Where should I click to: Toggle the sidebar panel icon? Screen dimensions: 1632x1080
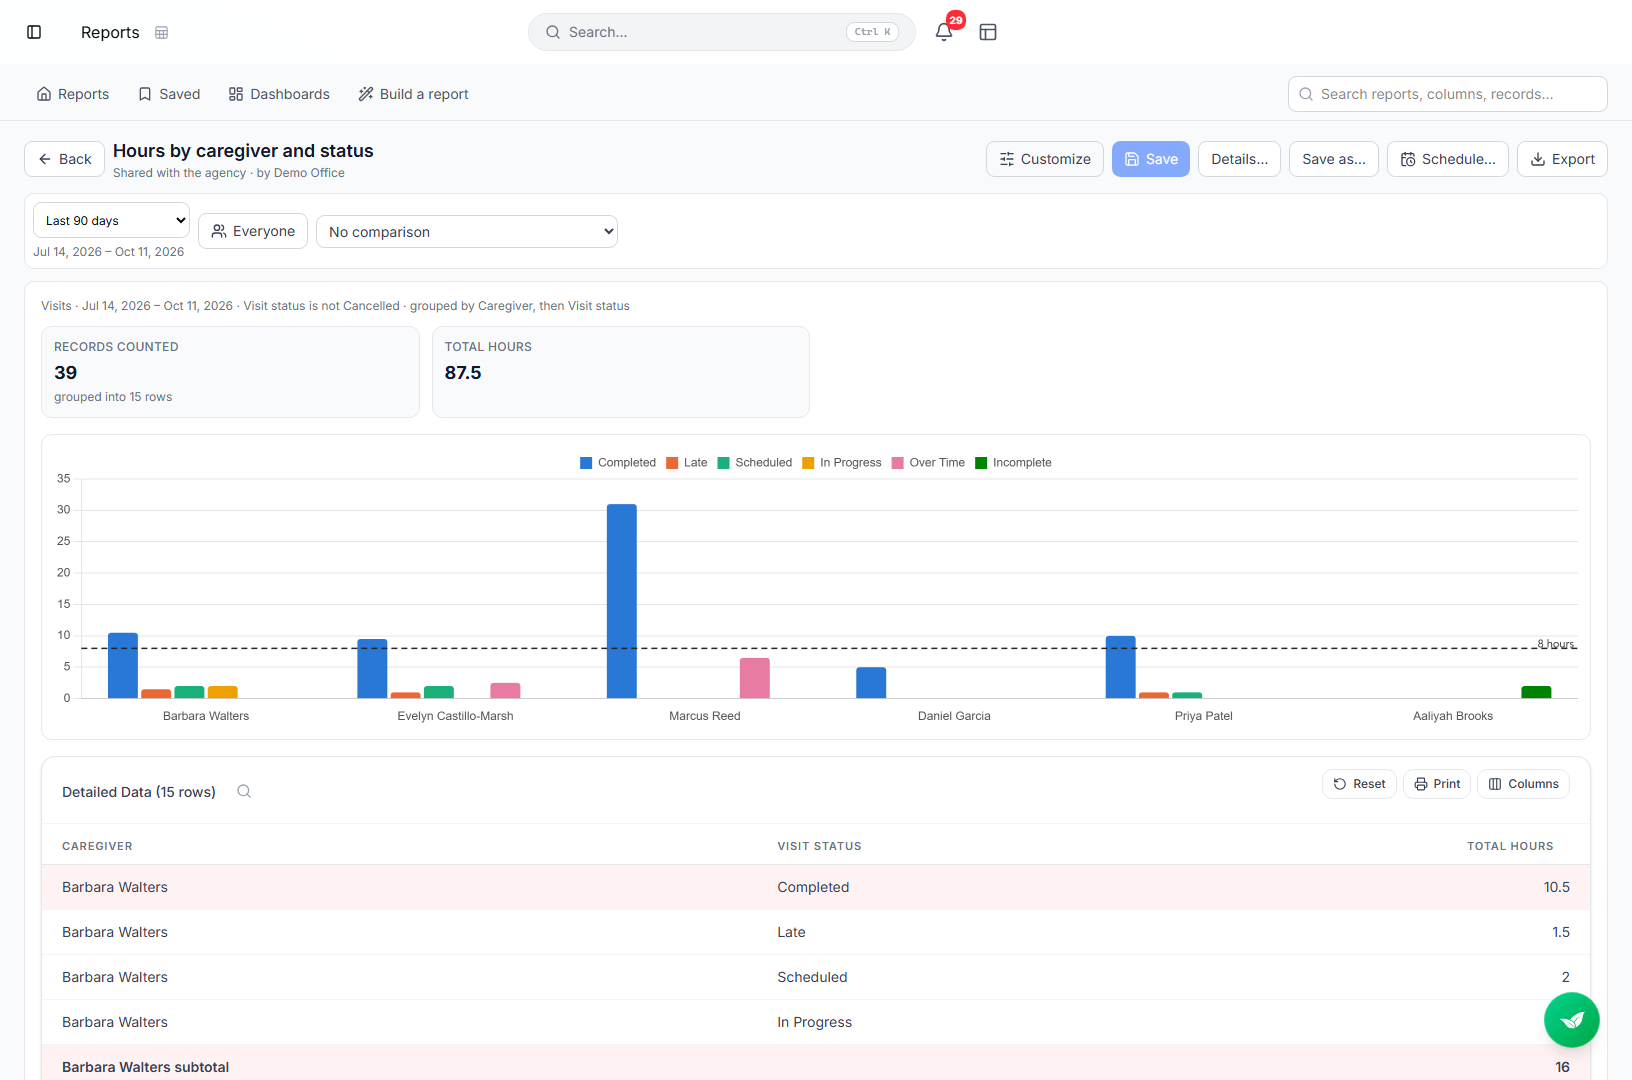[x=34, y=32]
